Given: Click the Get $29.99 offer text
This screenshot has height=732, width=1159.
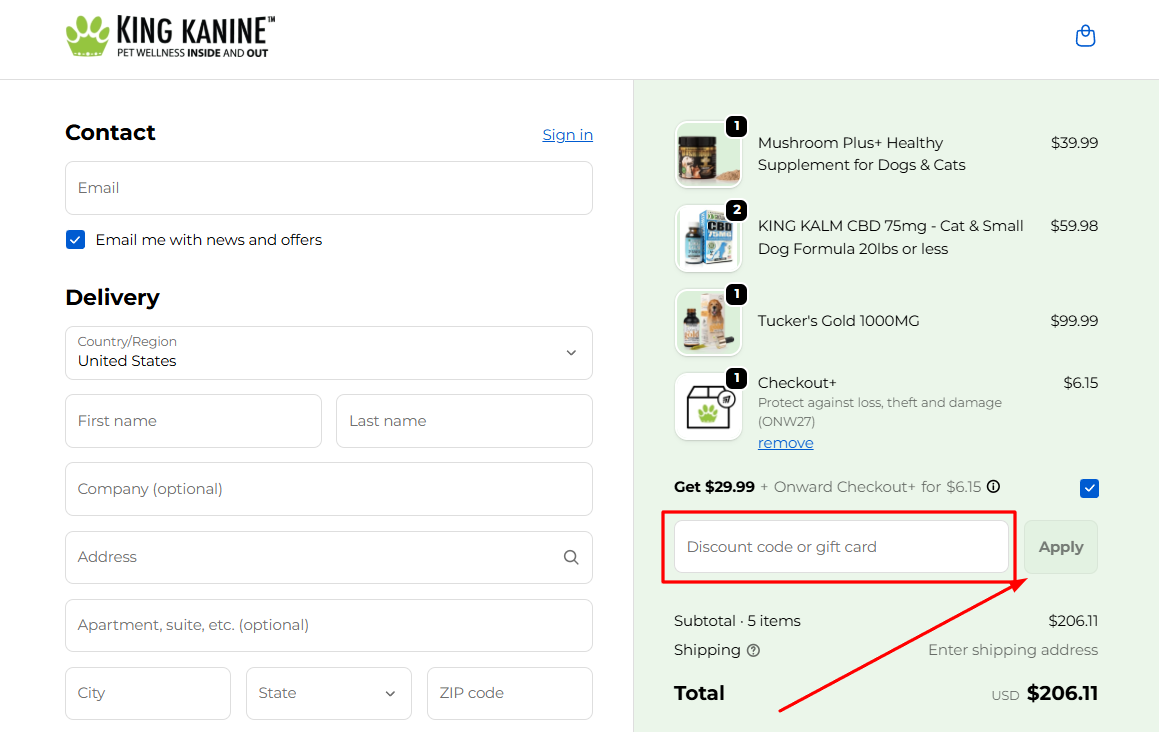Looking at the screenshot, I should tap(714, 487).
